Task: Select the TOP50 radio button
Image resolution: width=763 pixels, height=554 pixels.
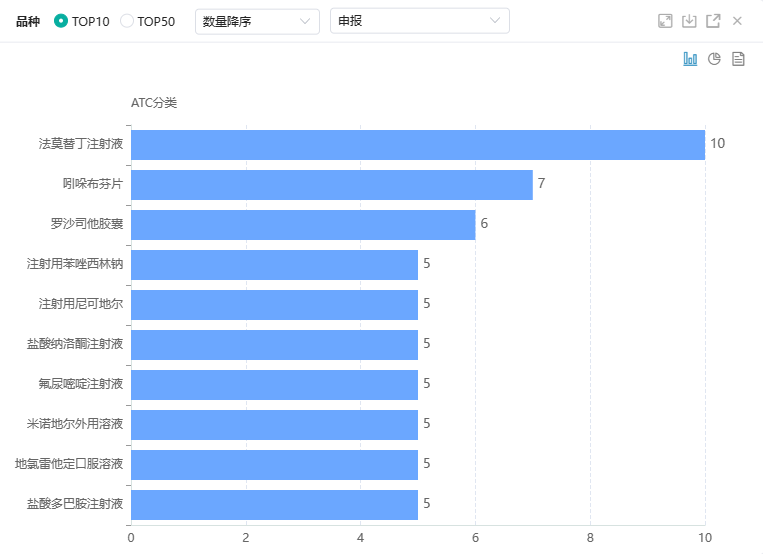Action: point(127,21)
